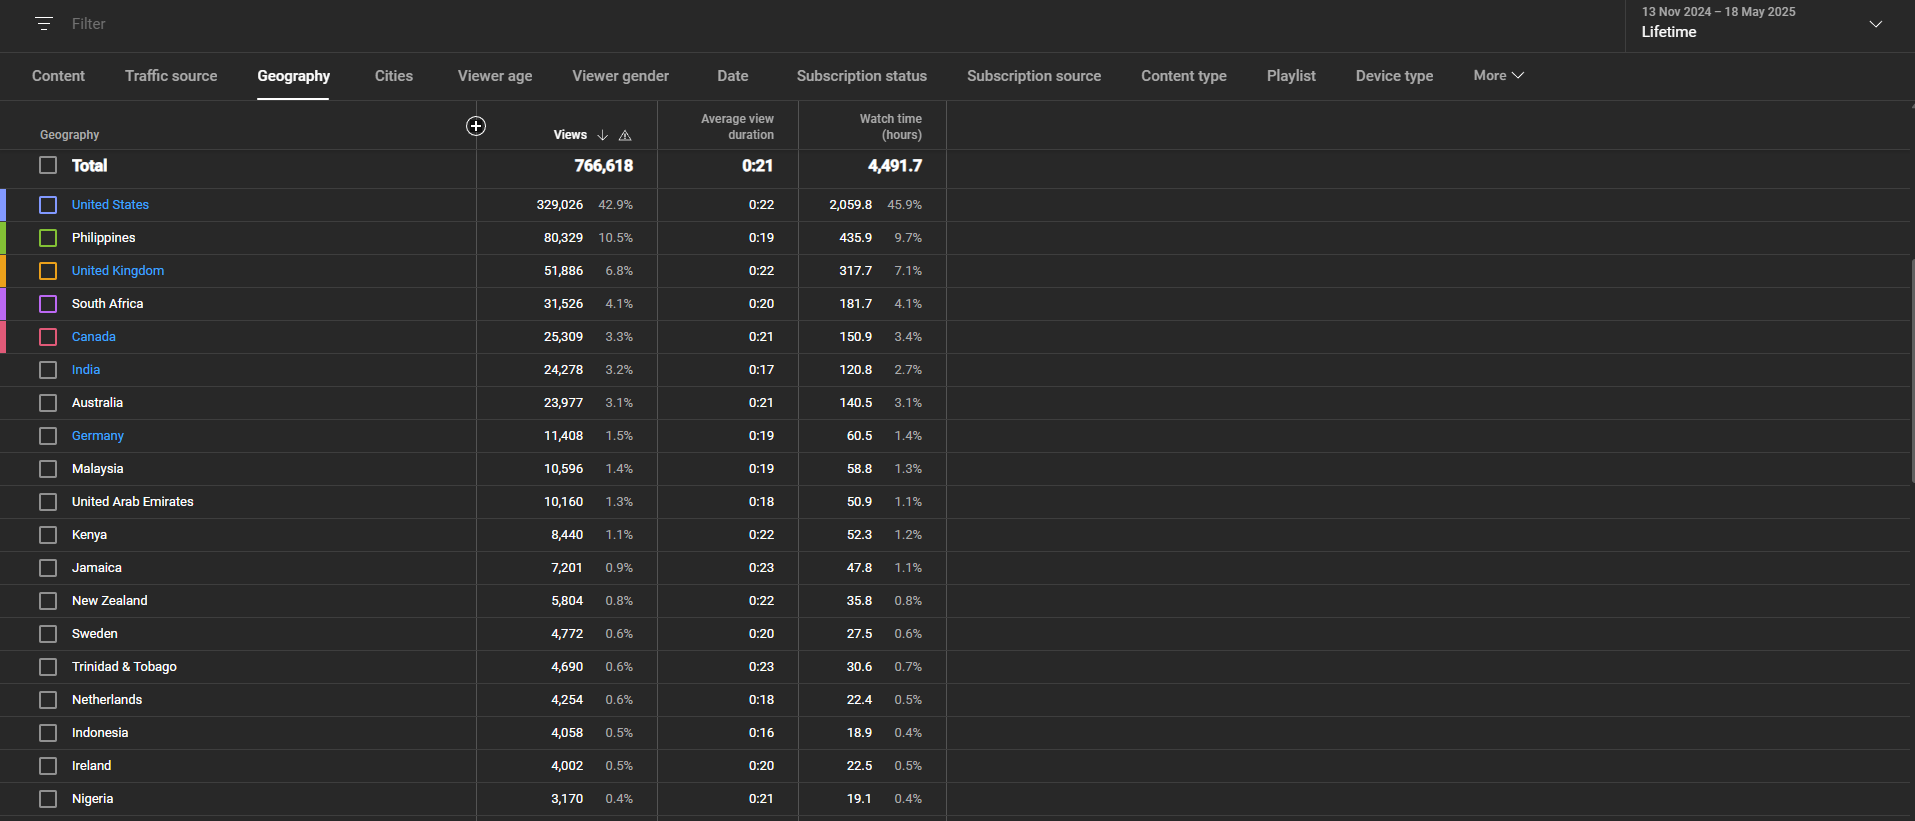The image size is (1915, 821).
Task: Expand the Lifetime date range dropdown
Action: (x=1875, y=24)
